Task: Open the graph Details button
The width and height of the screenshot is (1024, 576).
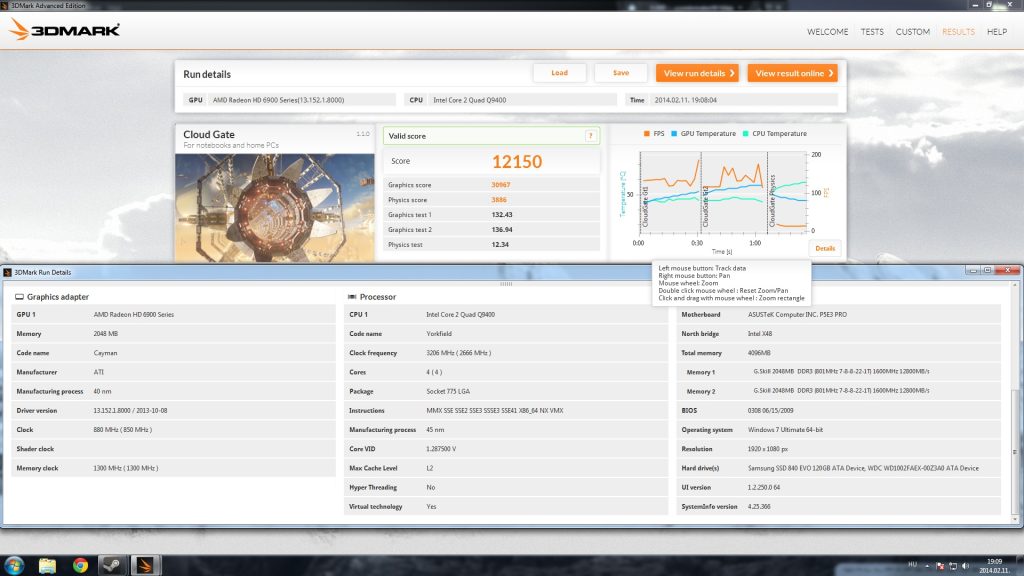Action: point(824,248)
